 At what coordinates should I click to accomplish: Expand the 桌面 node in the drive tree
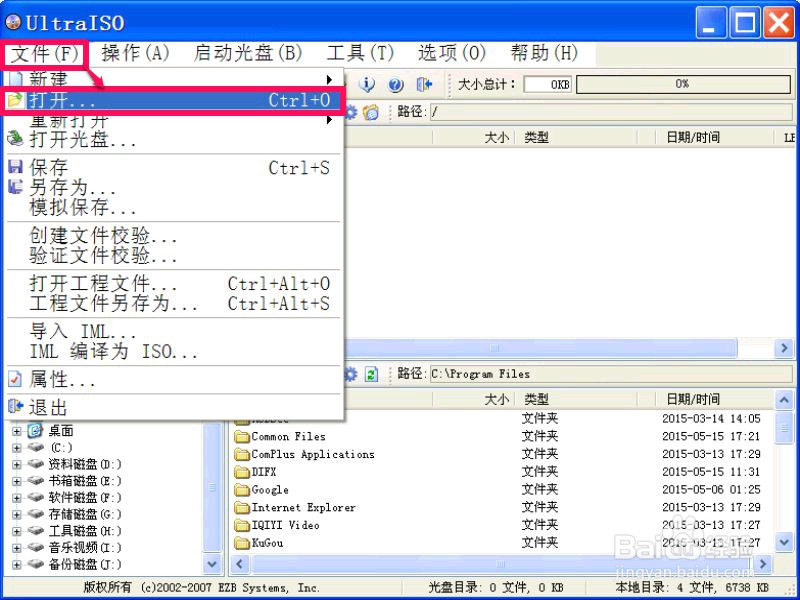(x=17, y=431)
